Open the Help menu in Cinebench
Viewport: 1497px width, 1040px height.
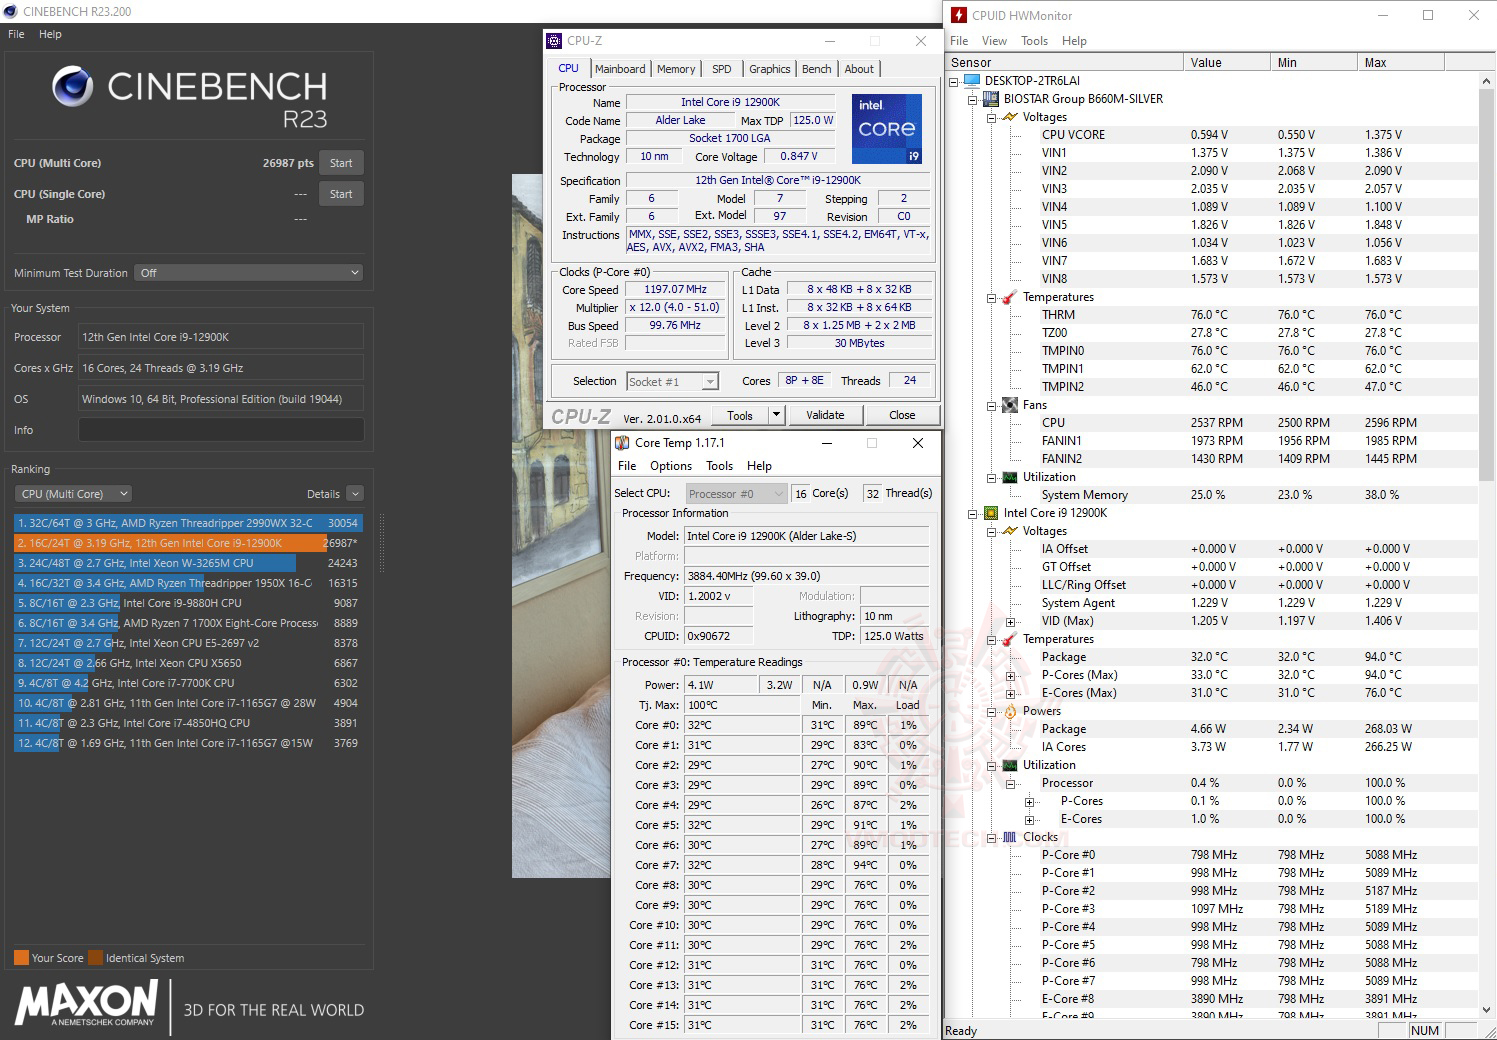[x=50, y=34]
